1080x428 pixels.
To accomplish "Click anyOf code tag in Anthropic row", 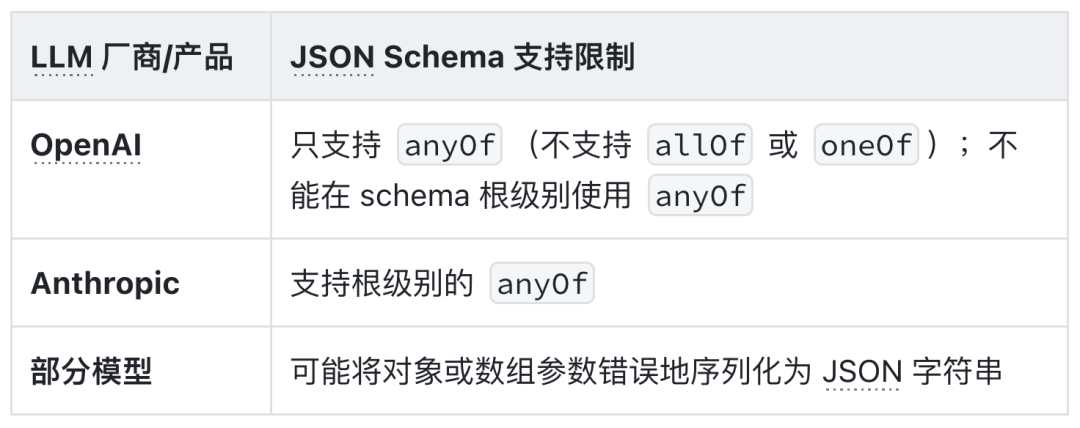I will (x=543, y=284).
